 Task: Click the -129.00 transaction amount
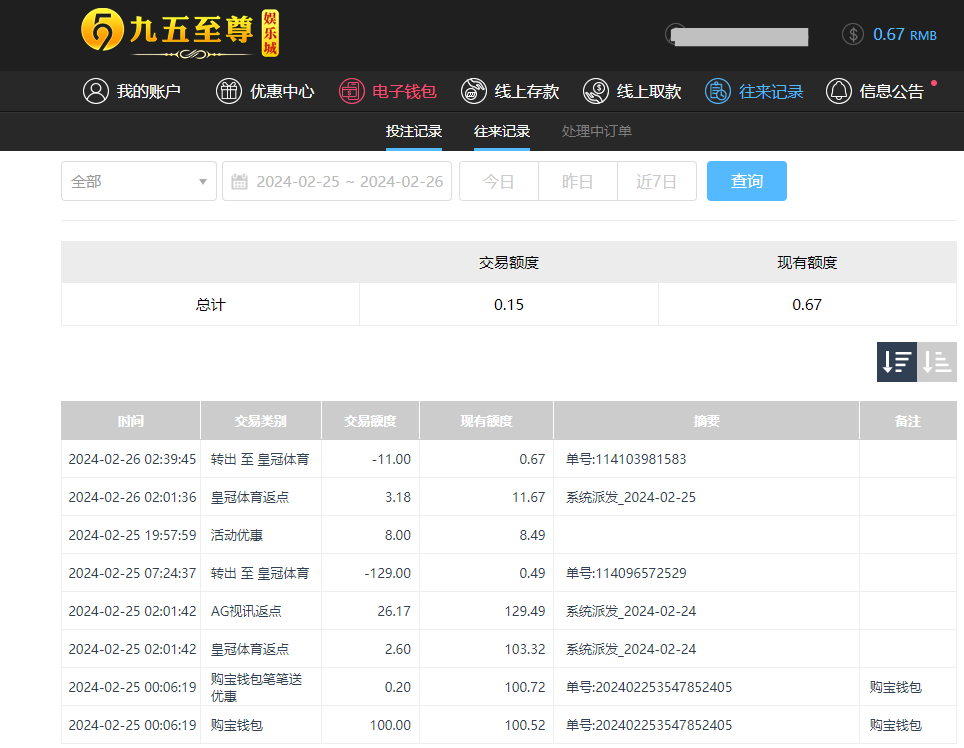click(x=387, y=573)
